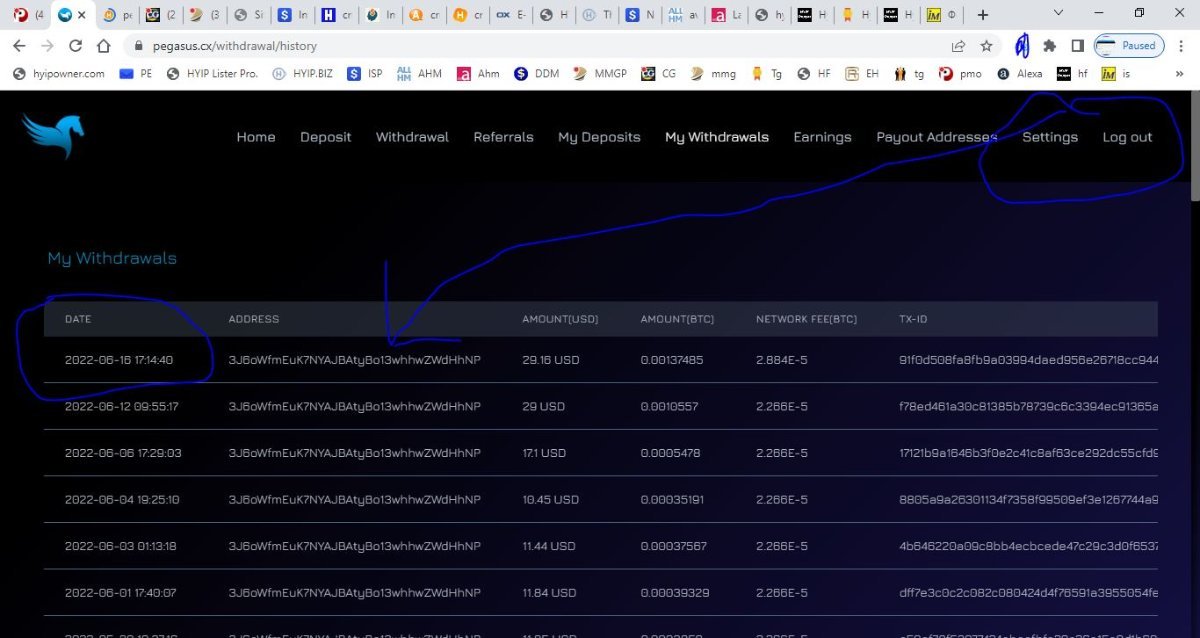The width and height of the screenshot is (1200, 638).
Task: Click the Pegasus winged horse logo
Action: click(x=54, y=136)
